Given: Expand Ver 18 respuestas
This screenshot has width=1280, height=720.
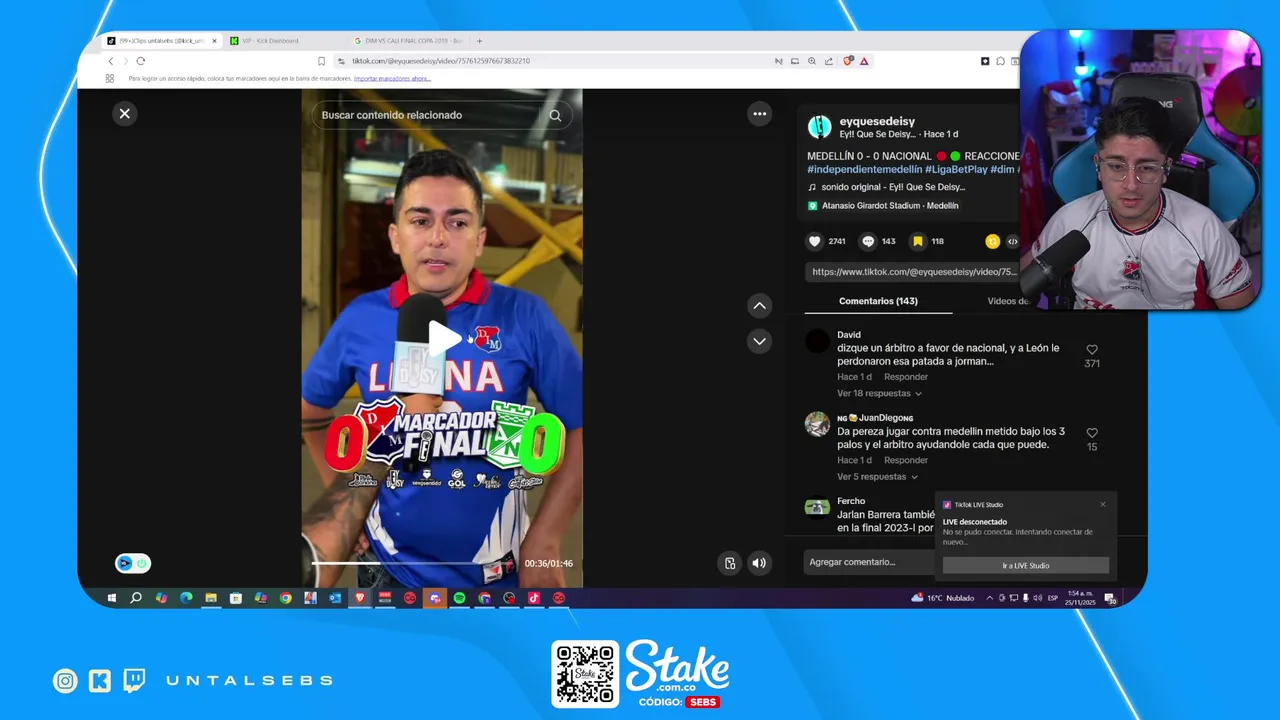Looking at the screenshot, I should (x=878, y=394).
